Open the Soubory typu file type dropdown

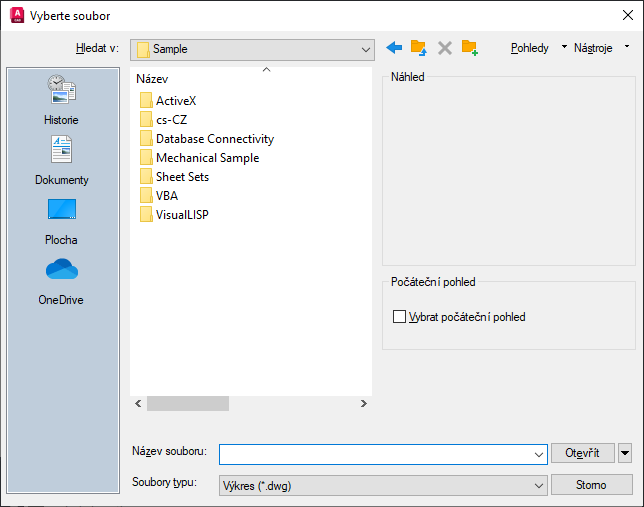coord(383,486)
